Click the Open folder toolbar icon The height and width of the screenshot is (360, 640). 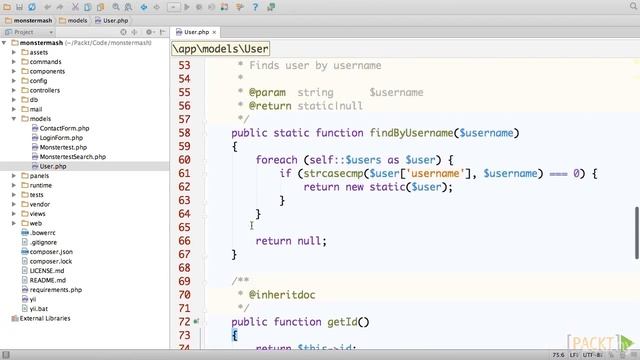click(x=7, y=7)
